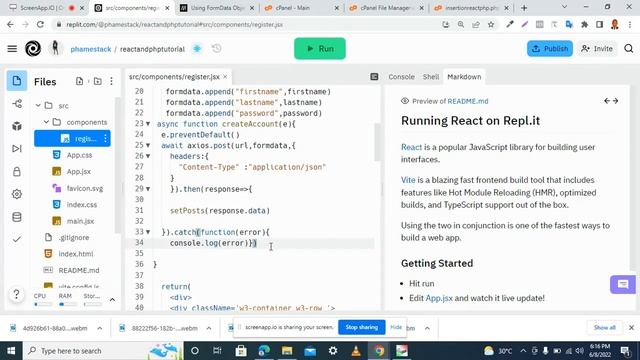Add a new folder in Files panel
The image size is (640, 360).
[98, 81]
